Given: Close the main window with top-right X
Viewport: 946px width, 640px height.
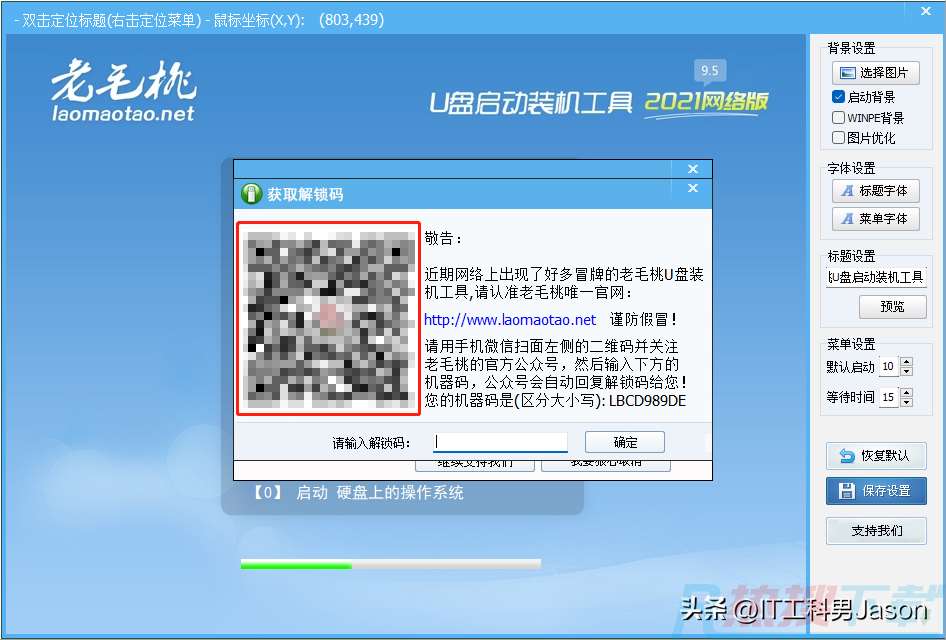Looking at the screenshot, I should tap(925, 10).
